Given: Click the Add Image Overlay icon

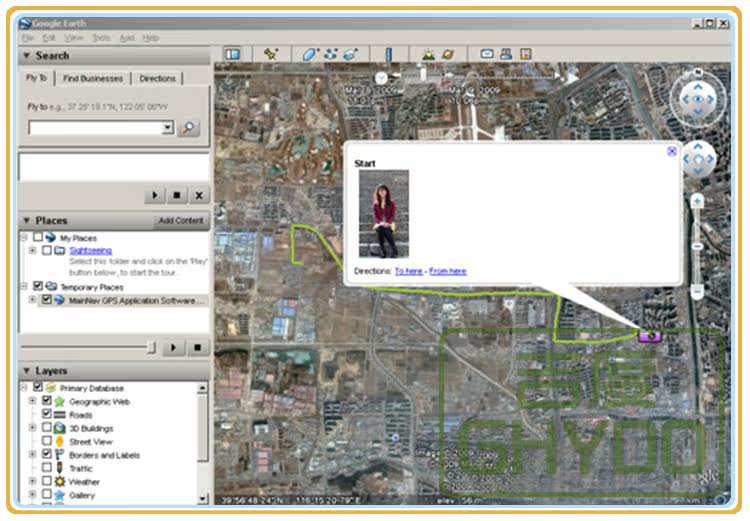Looking at the screenshot, I should (351, 55).
